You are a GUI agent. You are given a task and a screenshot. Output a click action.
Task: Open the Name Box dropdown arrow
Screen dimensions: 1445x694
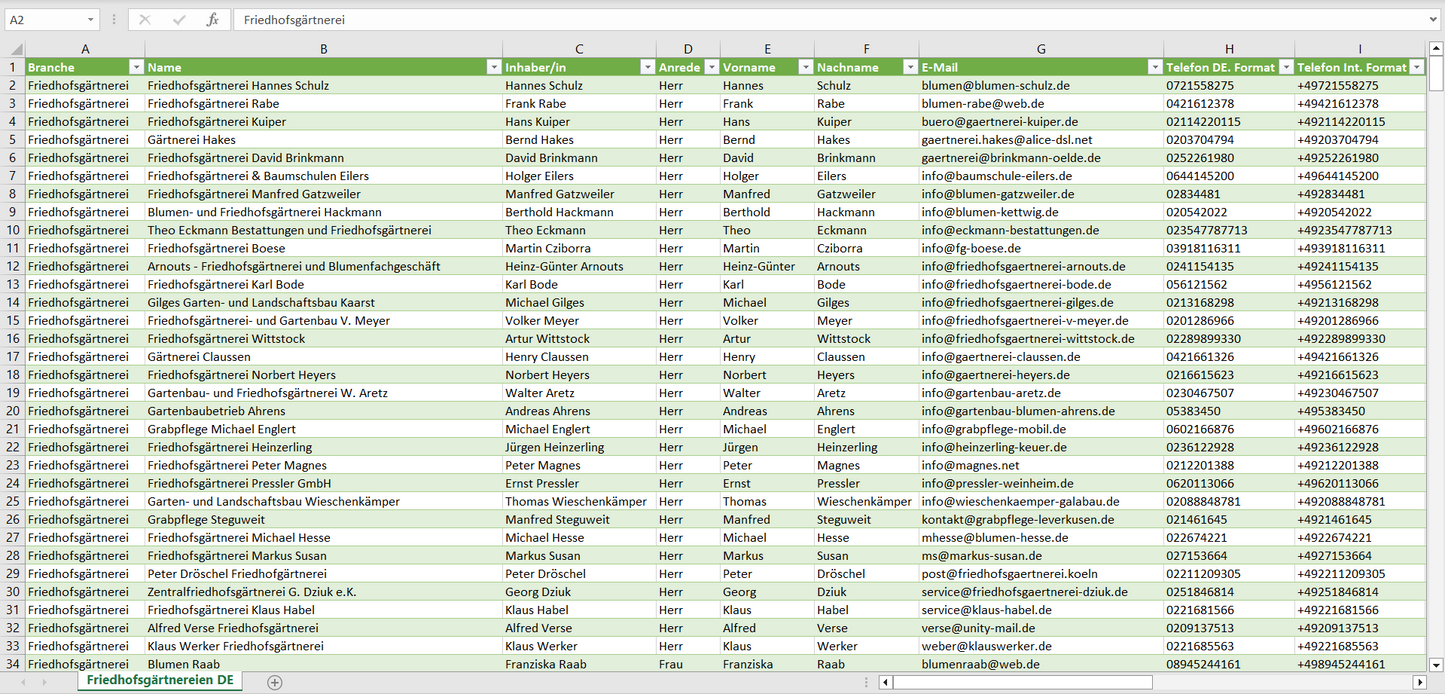(x=90, y=20)
